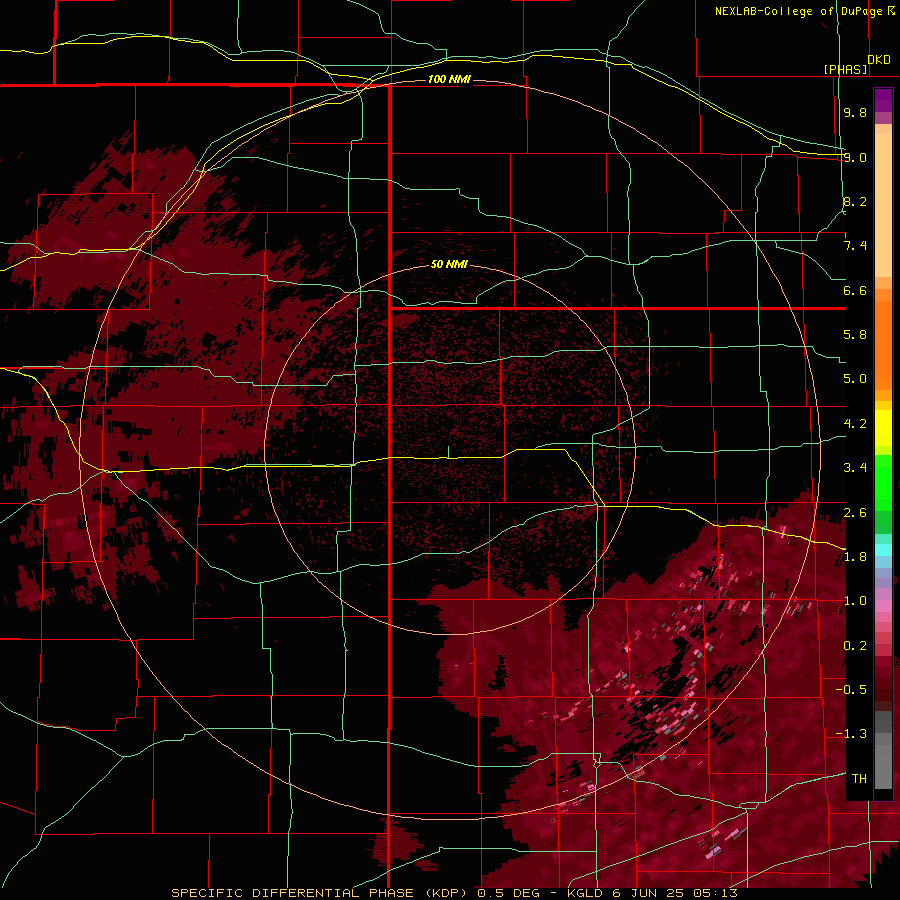The height and width of the screenshot is (900, 900).
Task: Click the TH threshold label
Action: pos(859,779)
